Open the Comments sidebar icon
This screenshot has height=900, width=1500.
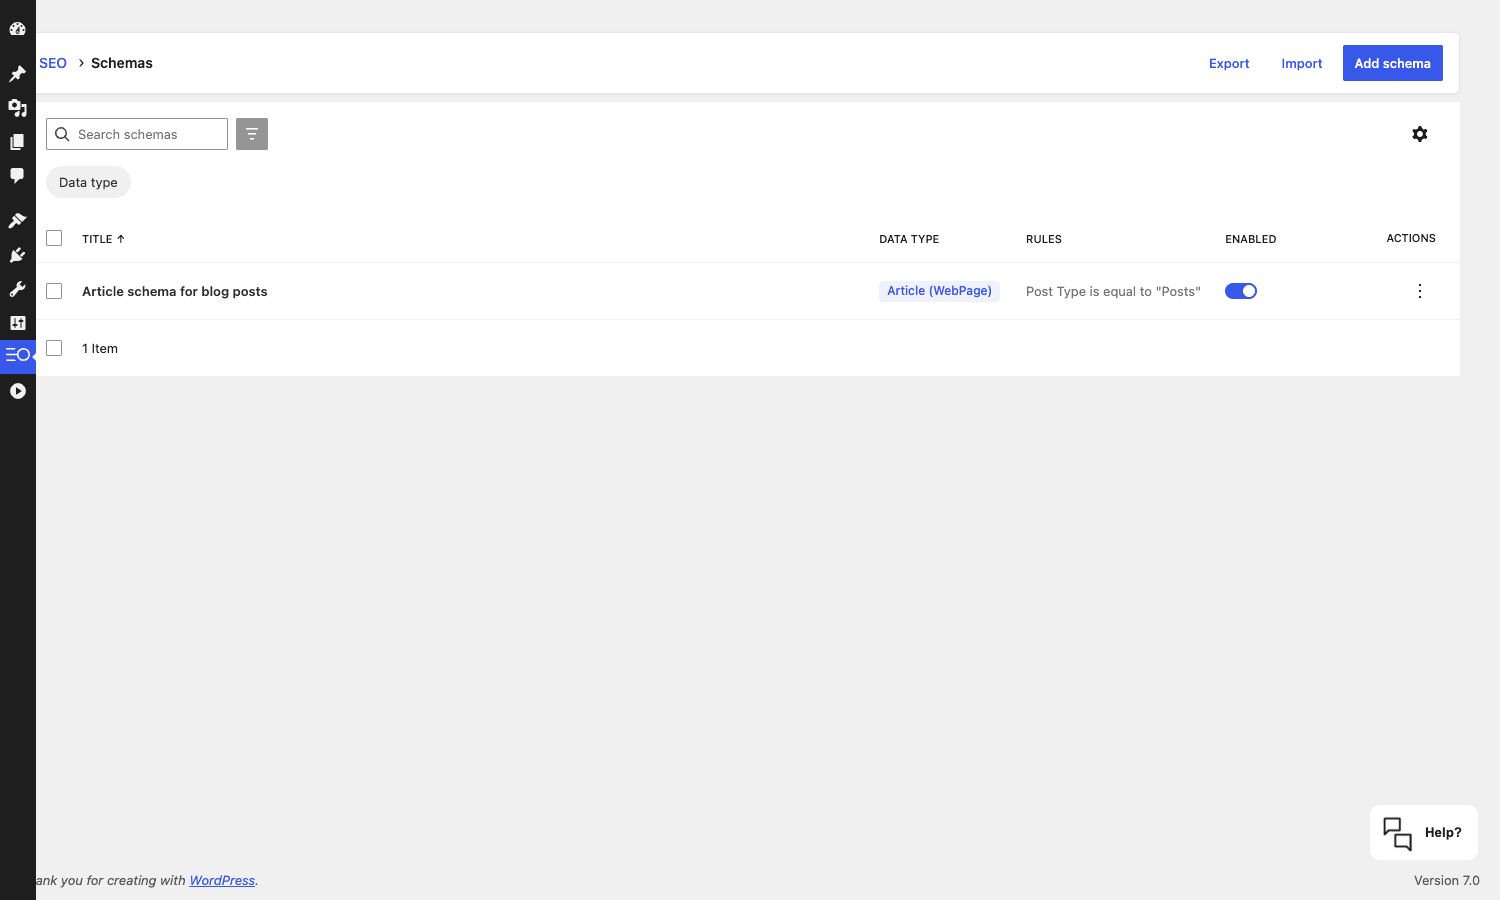pos(17,176)
